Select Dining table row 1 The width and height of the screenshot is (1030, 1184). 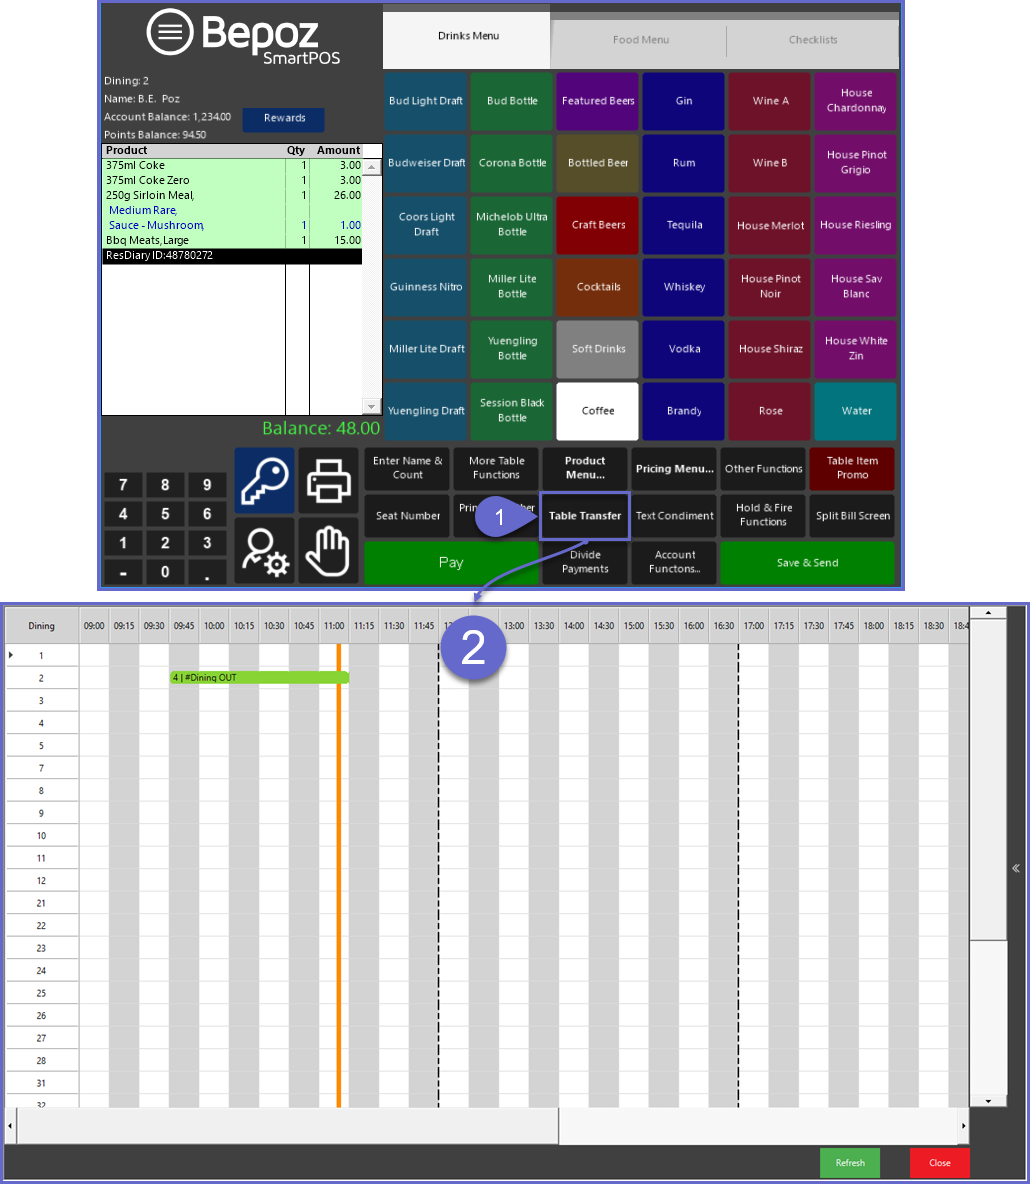point(42,655)
